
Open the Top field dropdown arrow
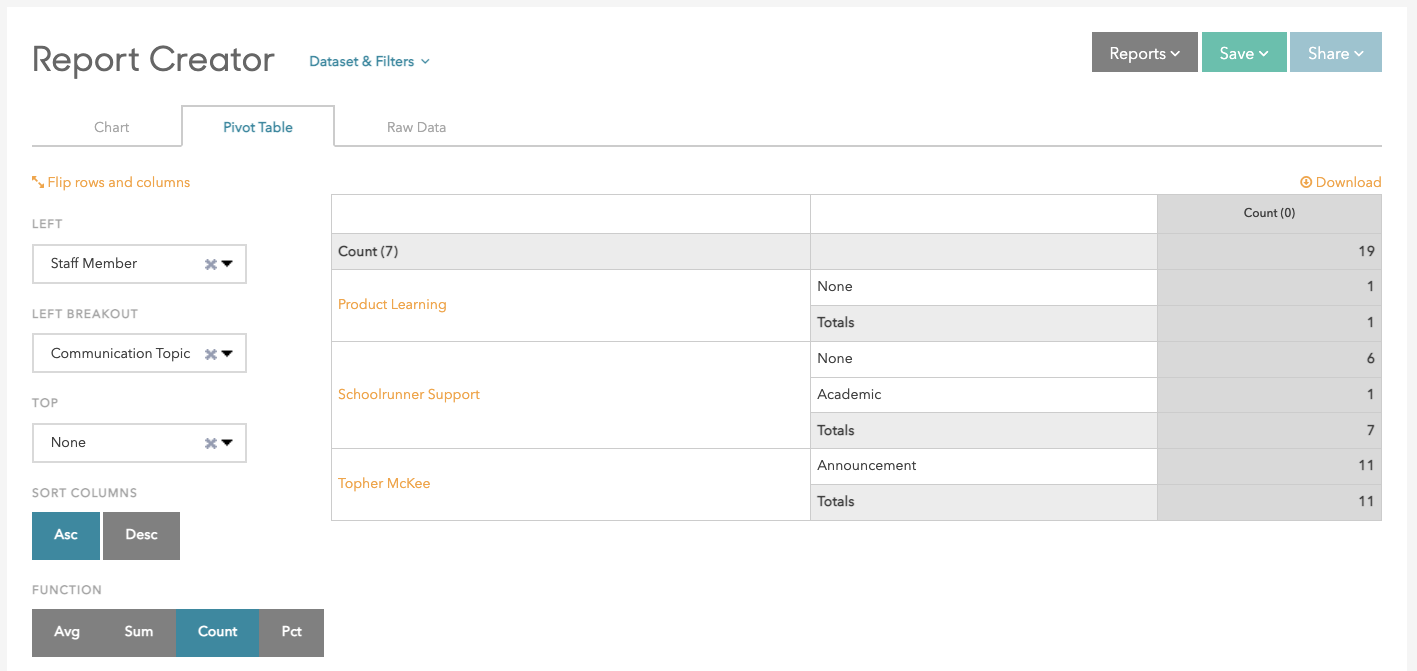pyautogui.click(x=227, y=443)
